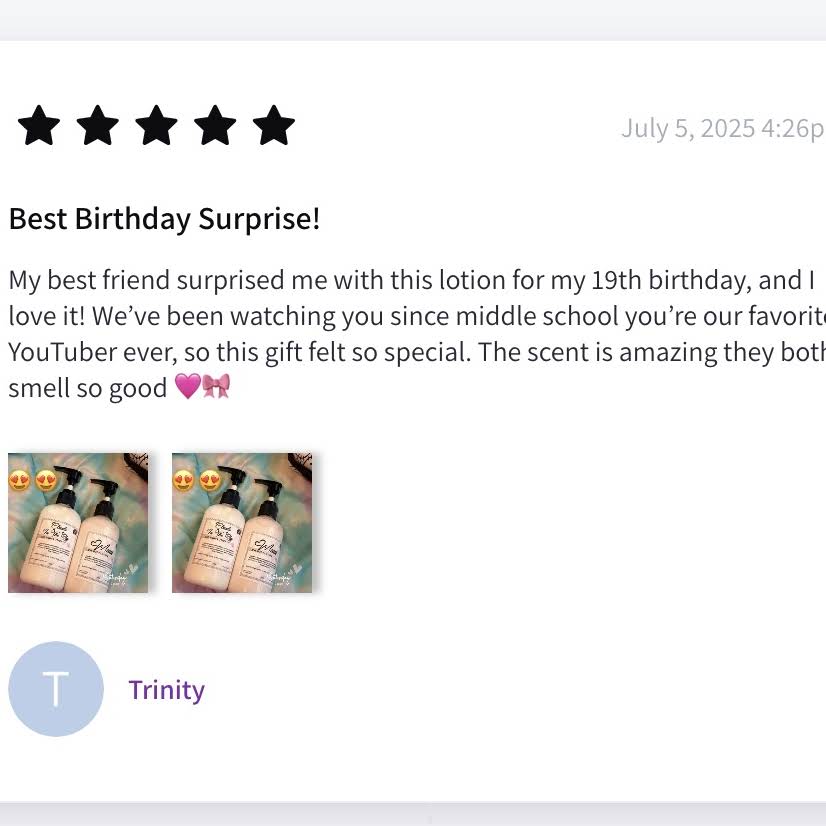Click Trinity's round 'T' avatar
Screen dimensions: 826x826
click(56, 689)
